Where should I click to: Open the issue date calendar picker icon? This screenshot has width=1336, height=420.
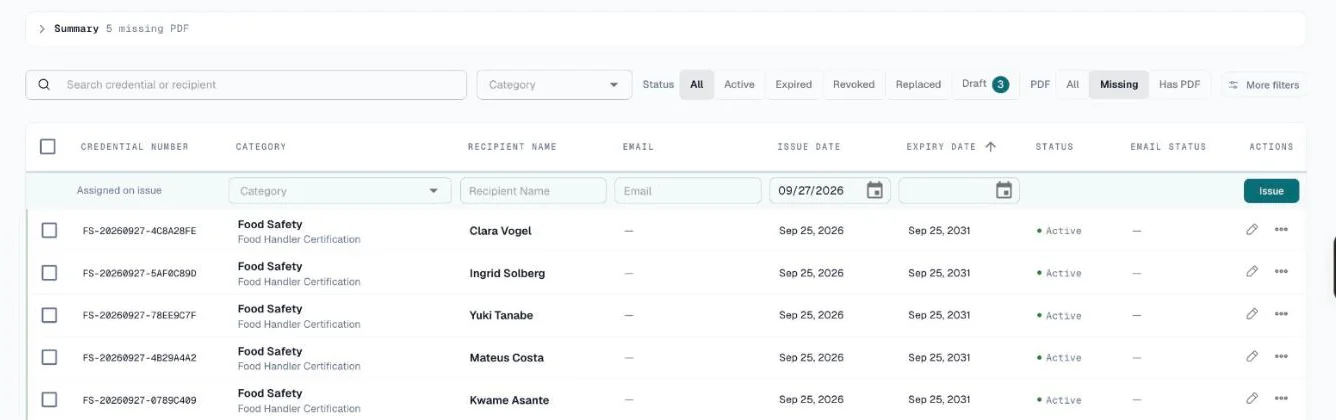(874, 190)
